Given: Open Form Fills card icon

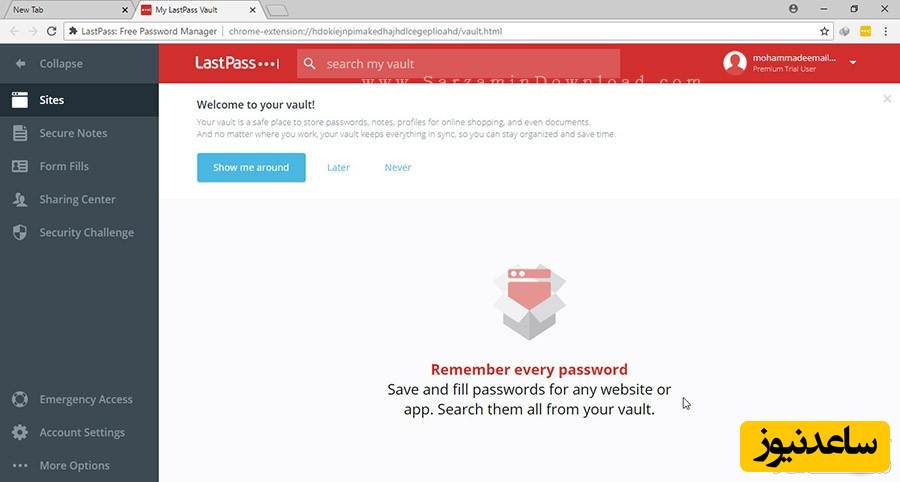Looking at the screenshot, I should pyautogui.click(x=20, y=166).
